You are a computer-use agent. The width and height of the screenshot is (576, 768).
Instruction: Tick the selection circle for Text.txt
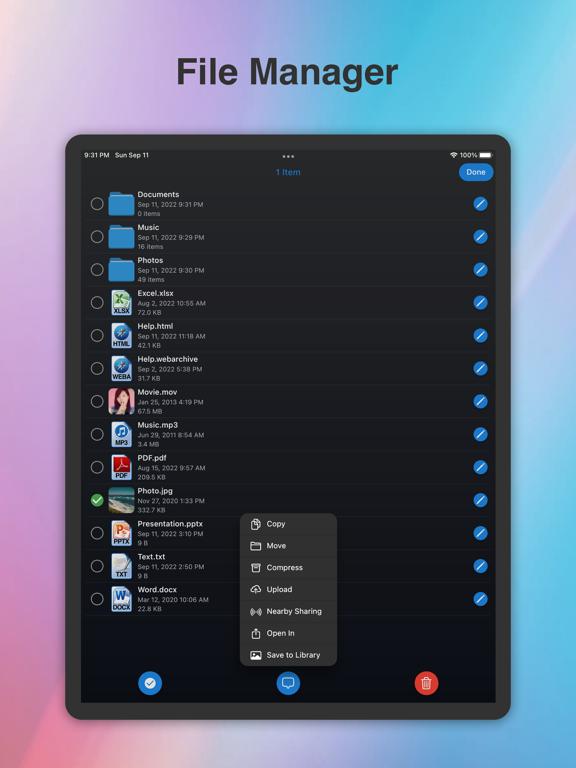tap(97, 566)
